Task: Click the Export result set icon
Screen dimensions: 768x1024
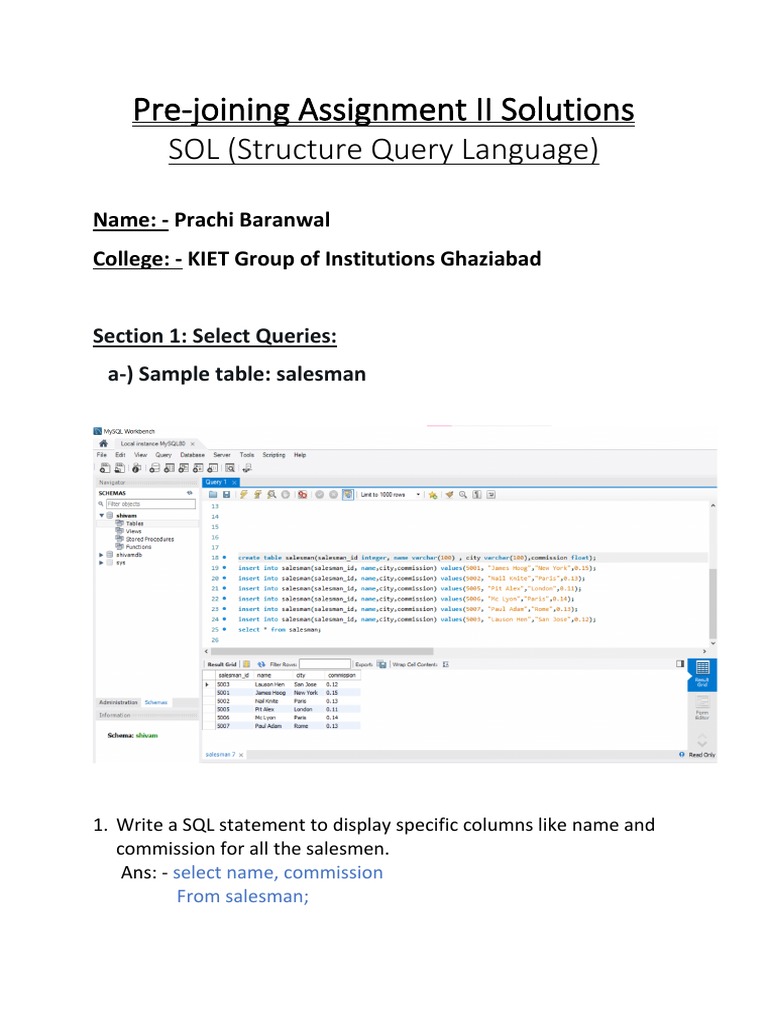Action: coord(383,663)
